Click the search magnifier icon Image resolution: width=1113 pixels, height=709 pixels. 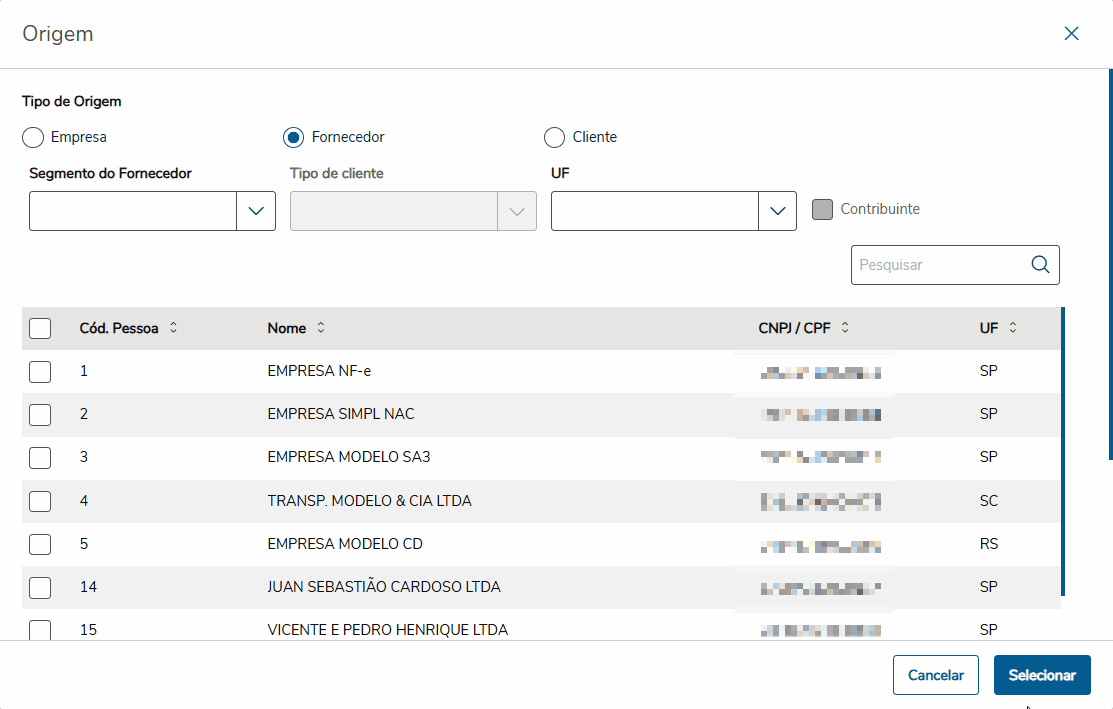tap(1040, 264)
